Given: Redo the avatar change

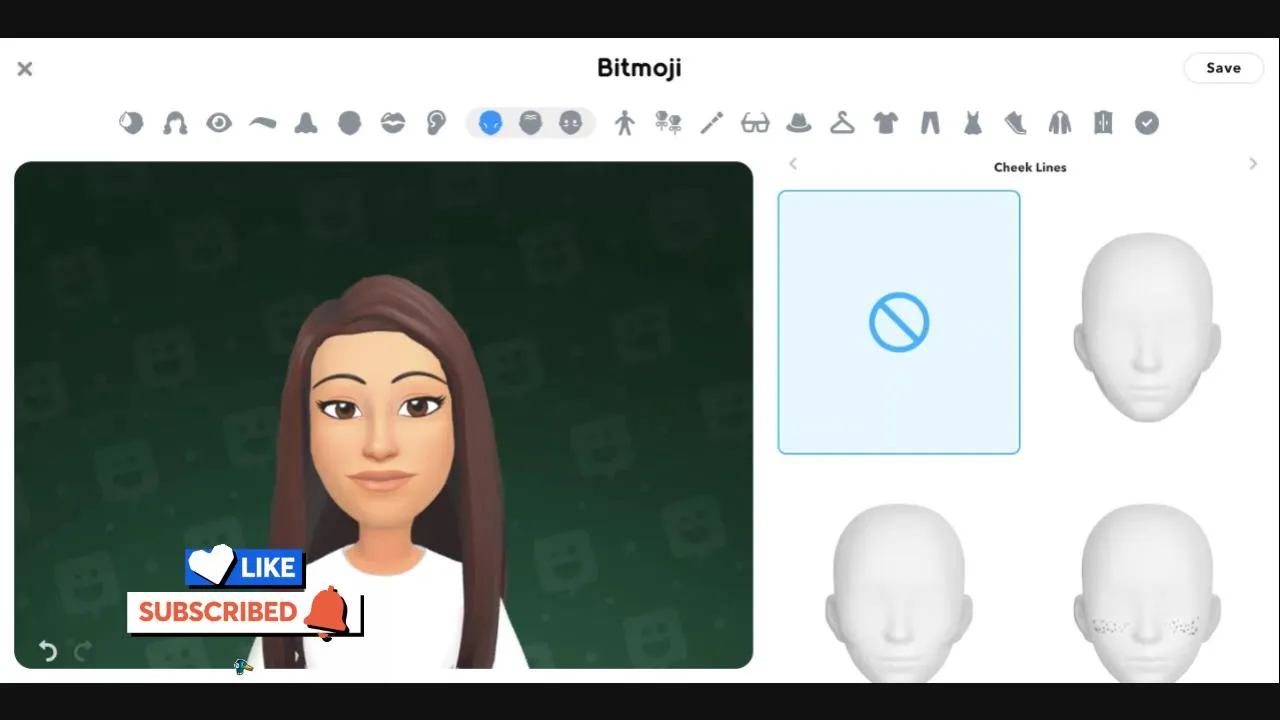Looking at the screenshot, I should pos(83,651).
